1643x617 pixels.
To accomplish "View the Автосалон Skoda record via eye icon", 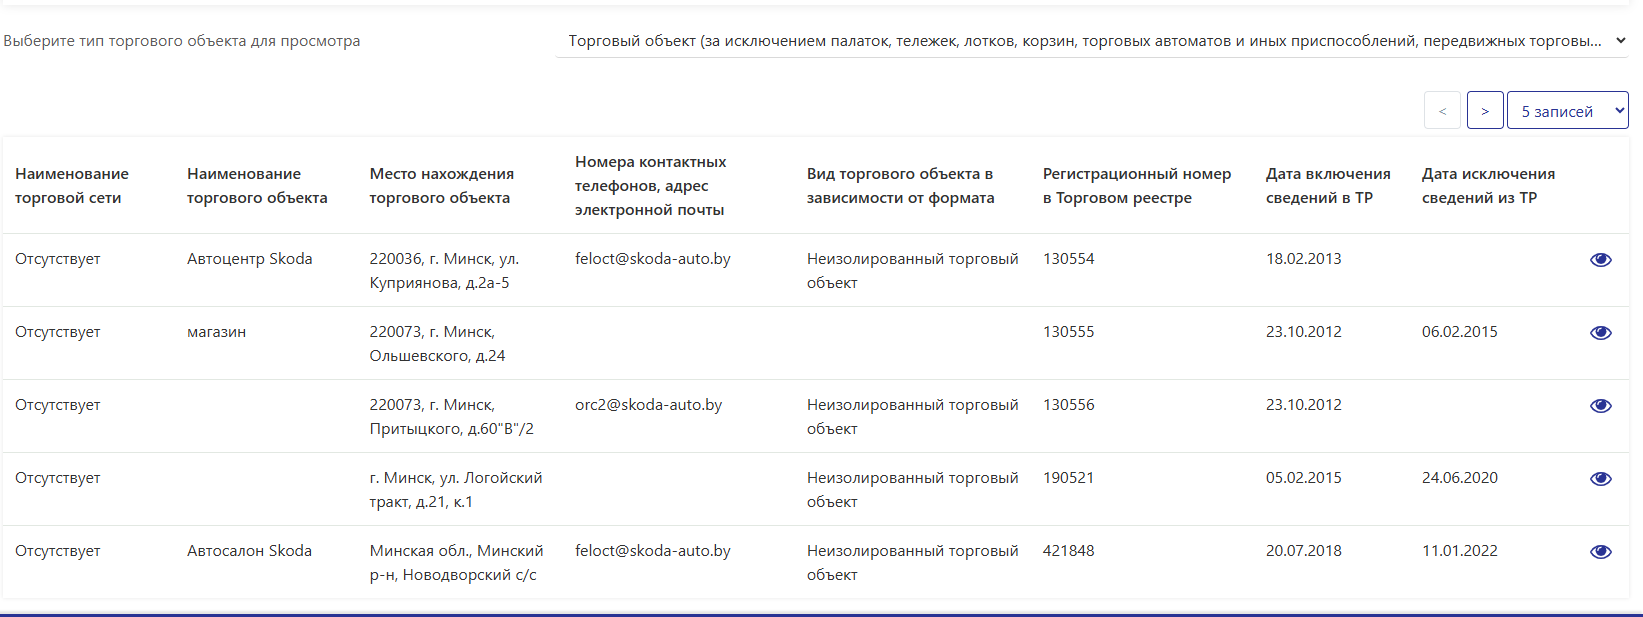I will tap(1600, 552).
